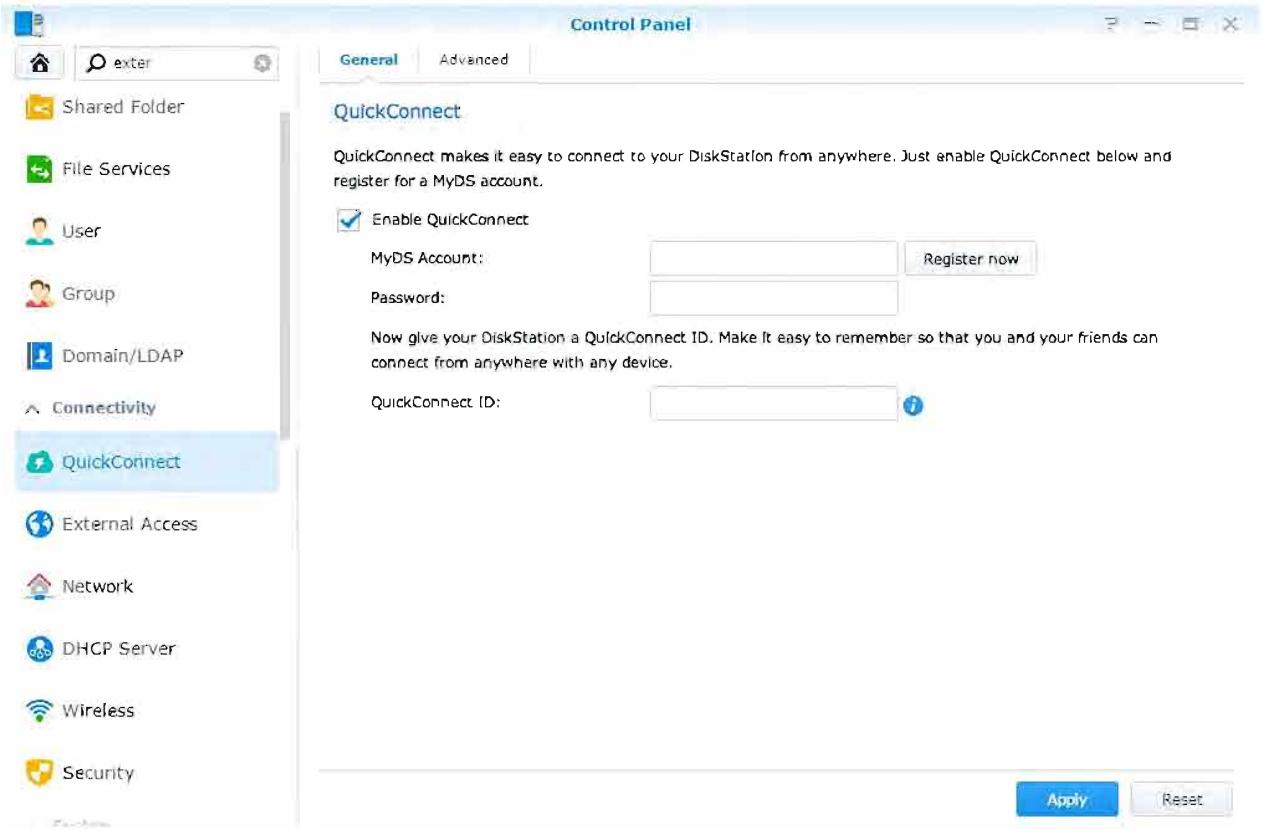Uncheck Enable QuickConnect checkbox
Image resolution: width=1265 pixels, height=835 pixels.
(349, 220)
